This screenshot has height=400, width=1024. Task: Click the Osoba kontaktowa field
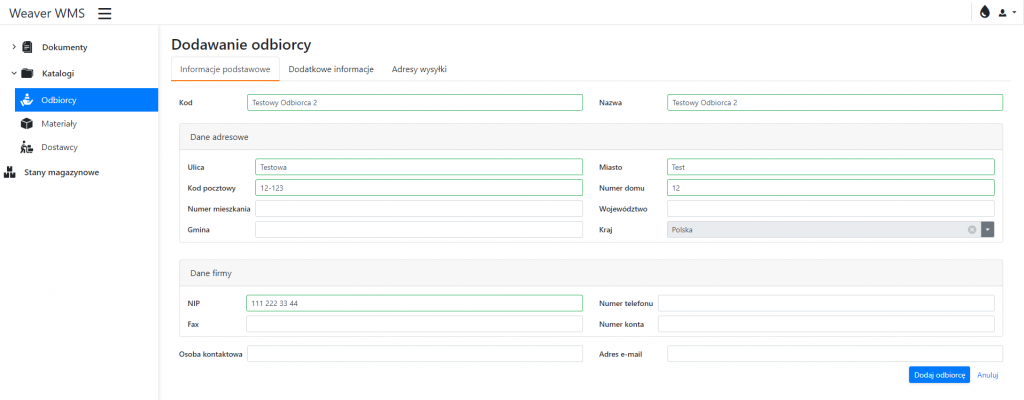coord(415,354)
